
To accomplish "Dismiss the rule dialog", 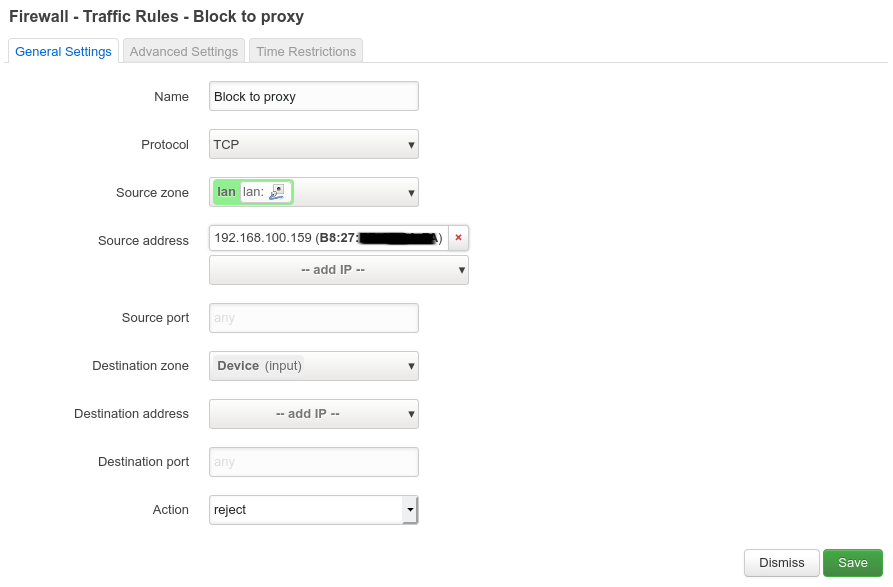I will coord(781,563).
